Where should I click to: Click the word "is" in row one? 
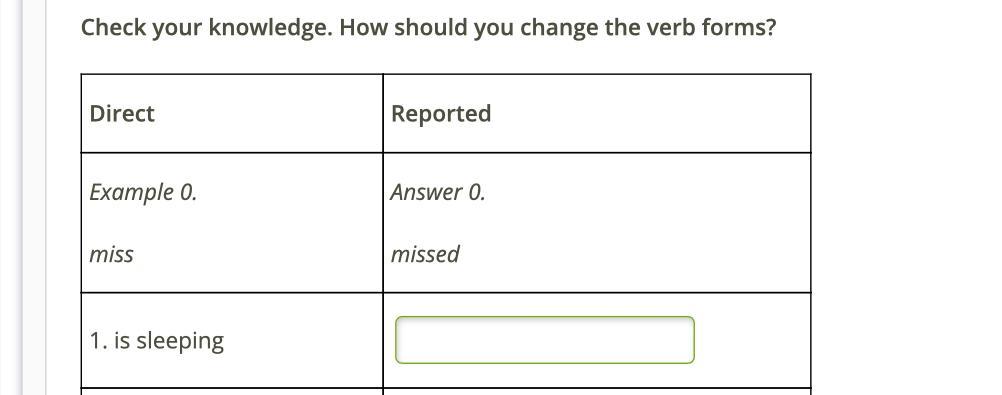[x=122, y=341]
